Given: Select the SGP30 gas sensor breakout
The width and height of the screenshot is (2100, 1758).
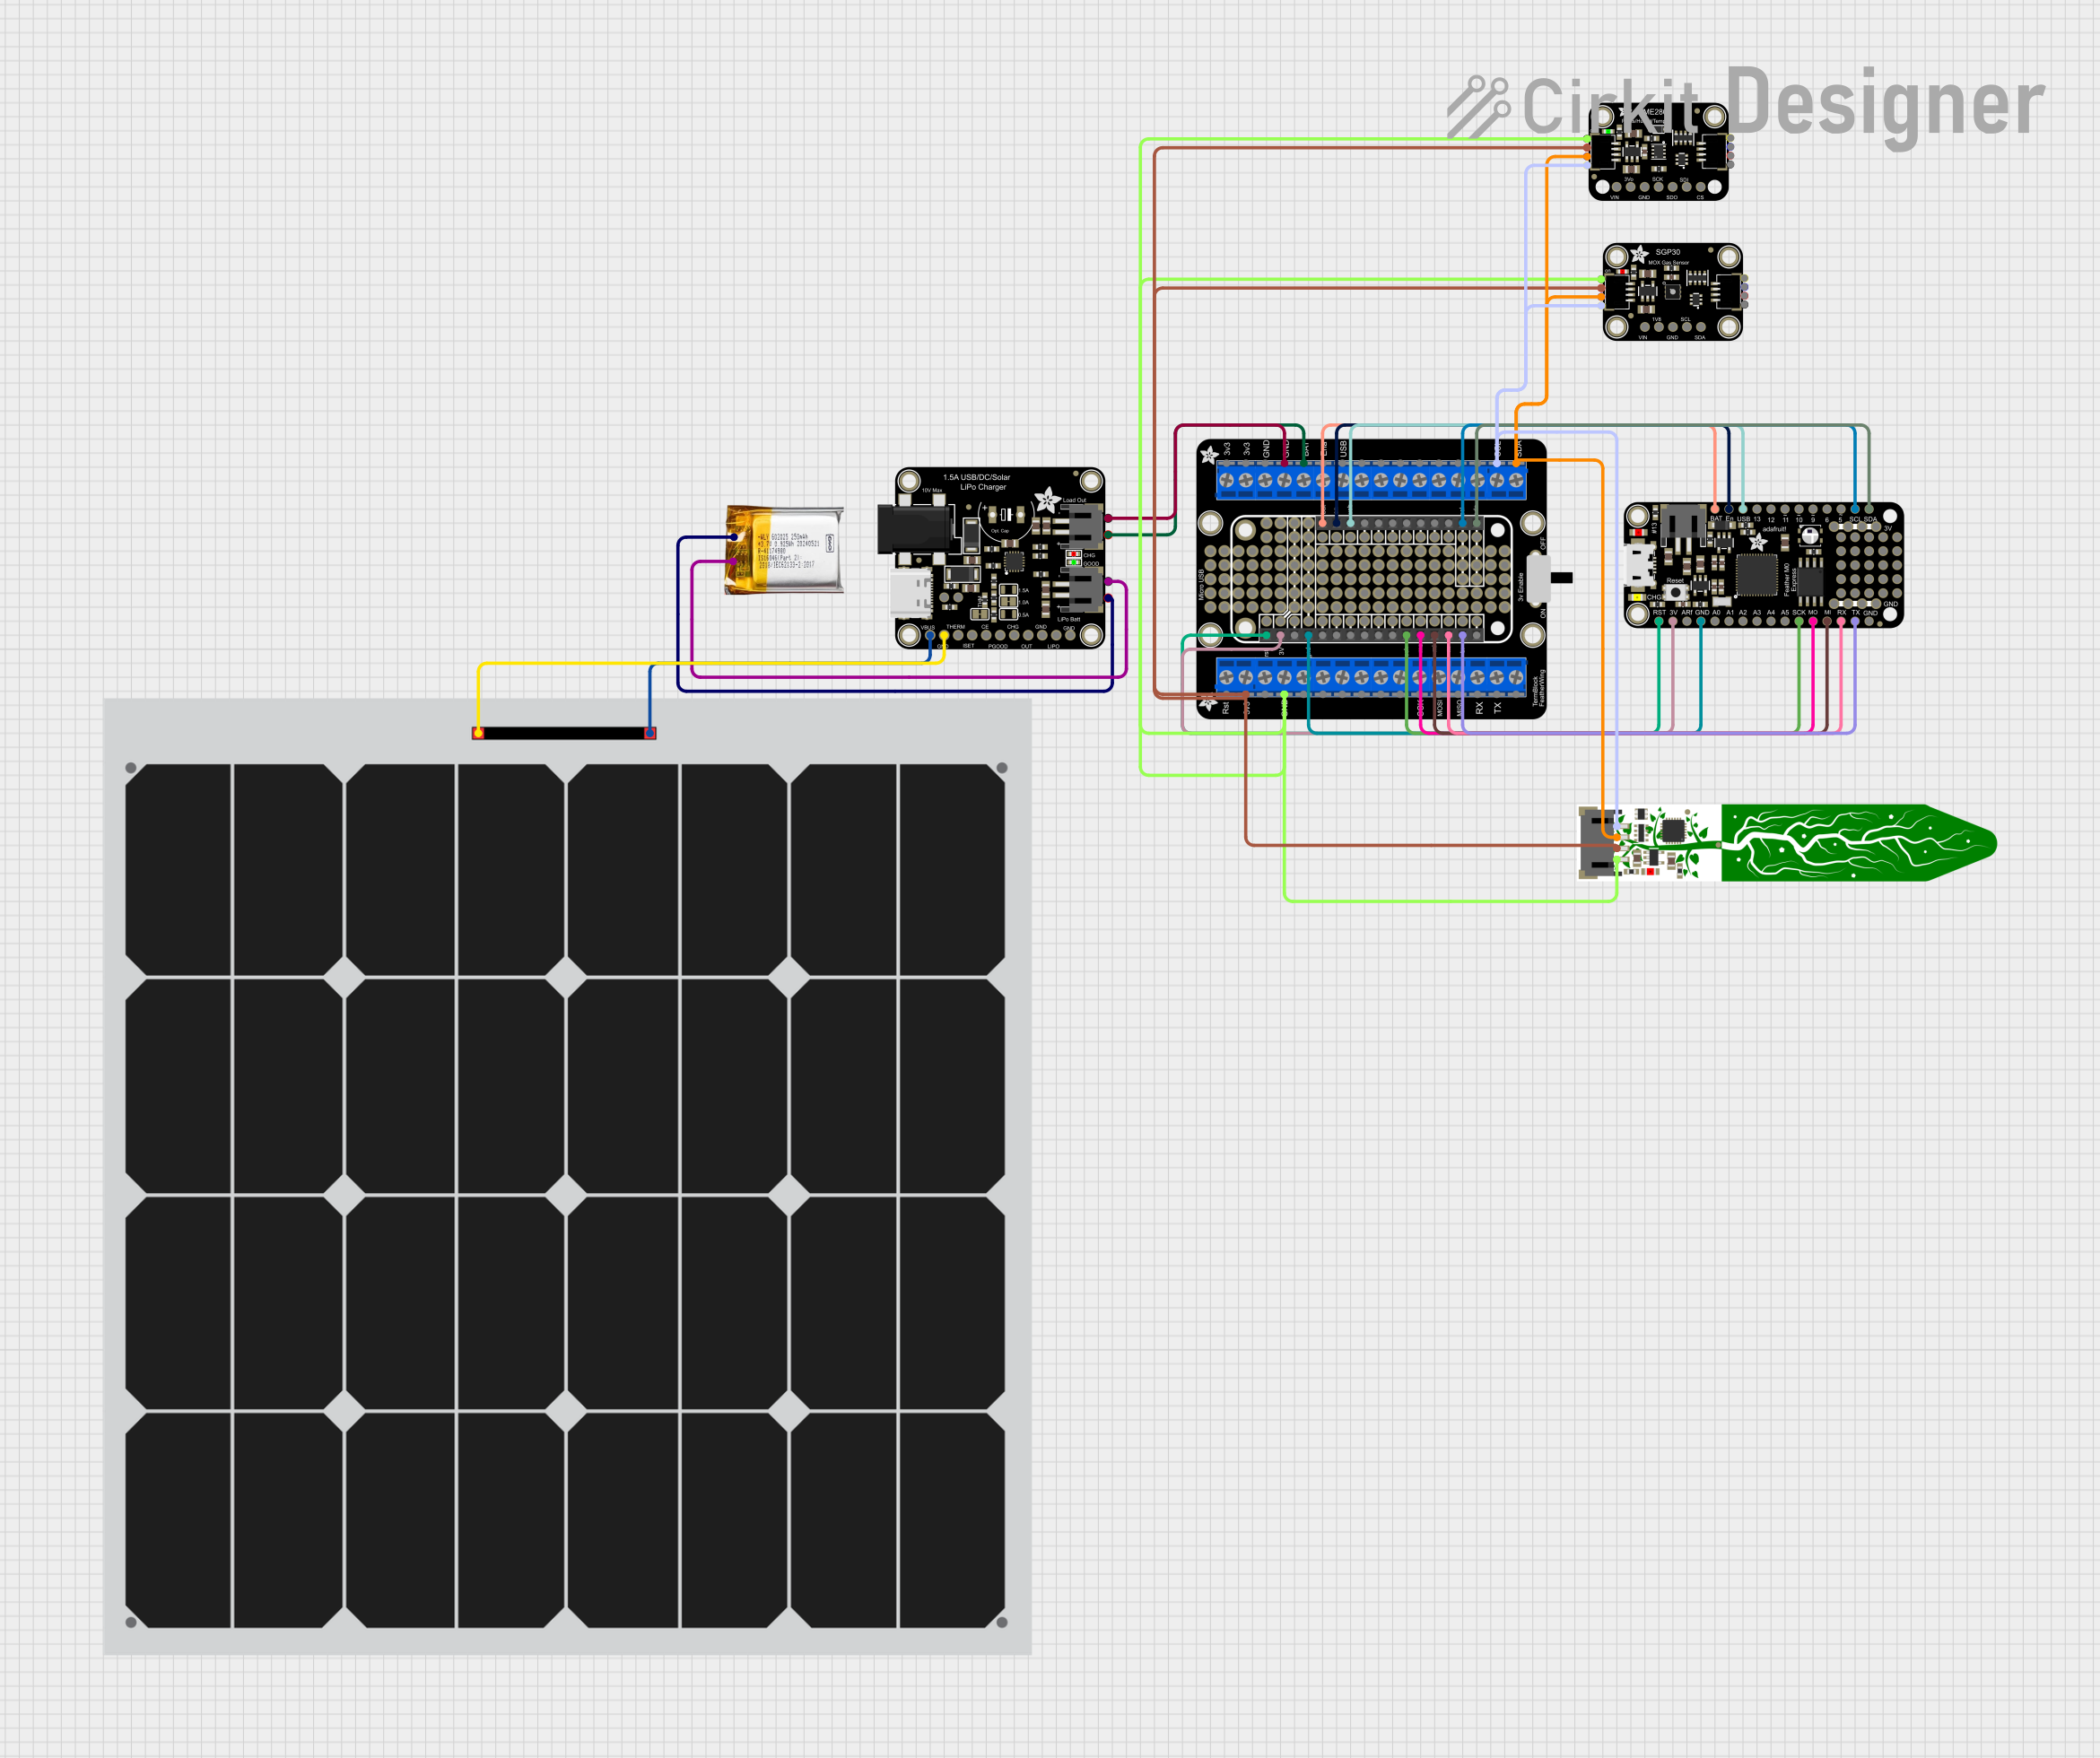Looking at the screenshot, I should [1673, 292].
